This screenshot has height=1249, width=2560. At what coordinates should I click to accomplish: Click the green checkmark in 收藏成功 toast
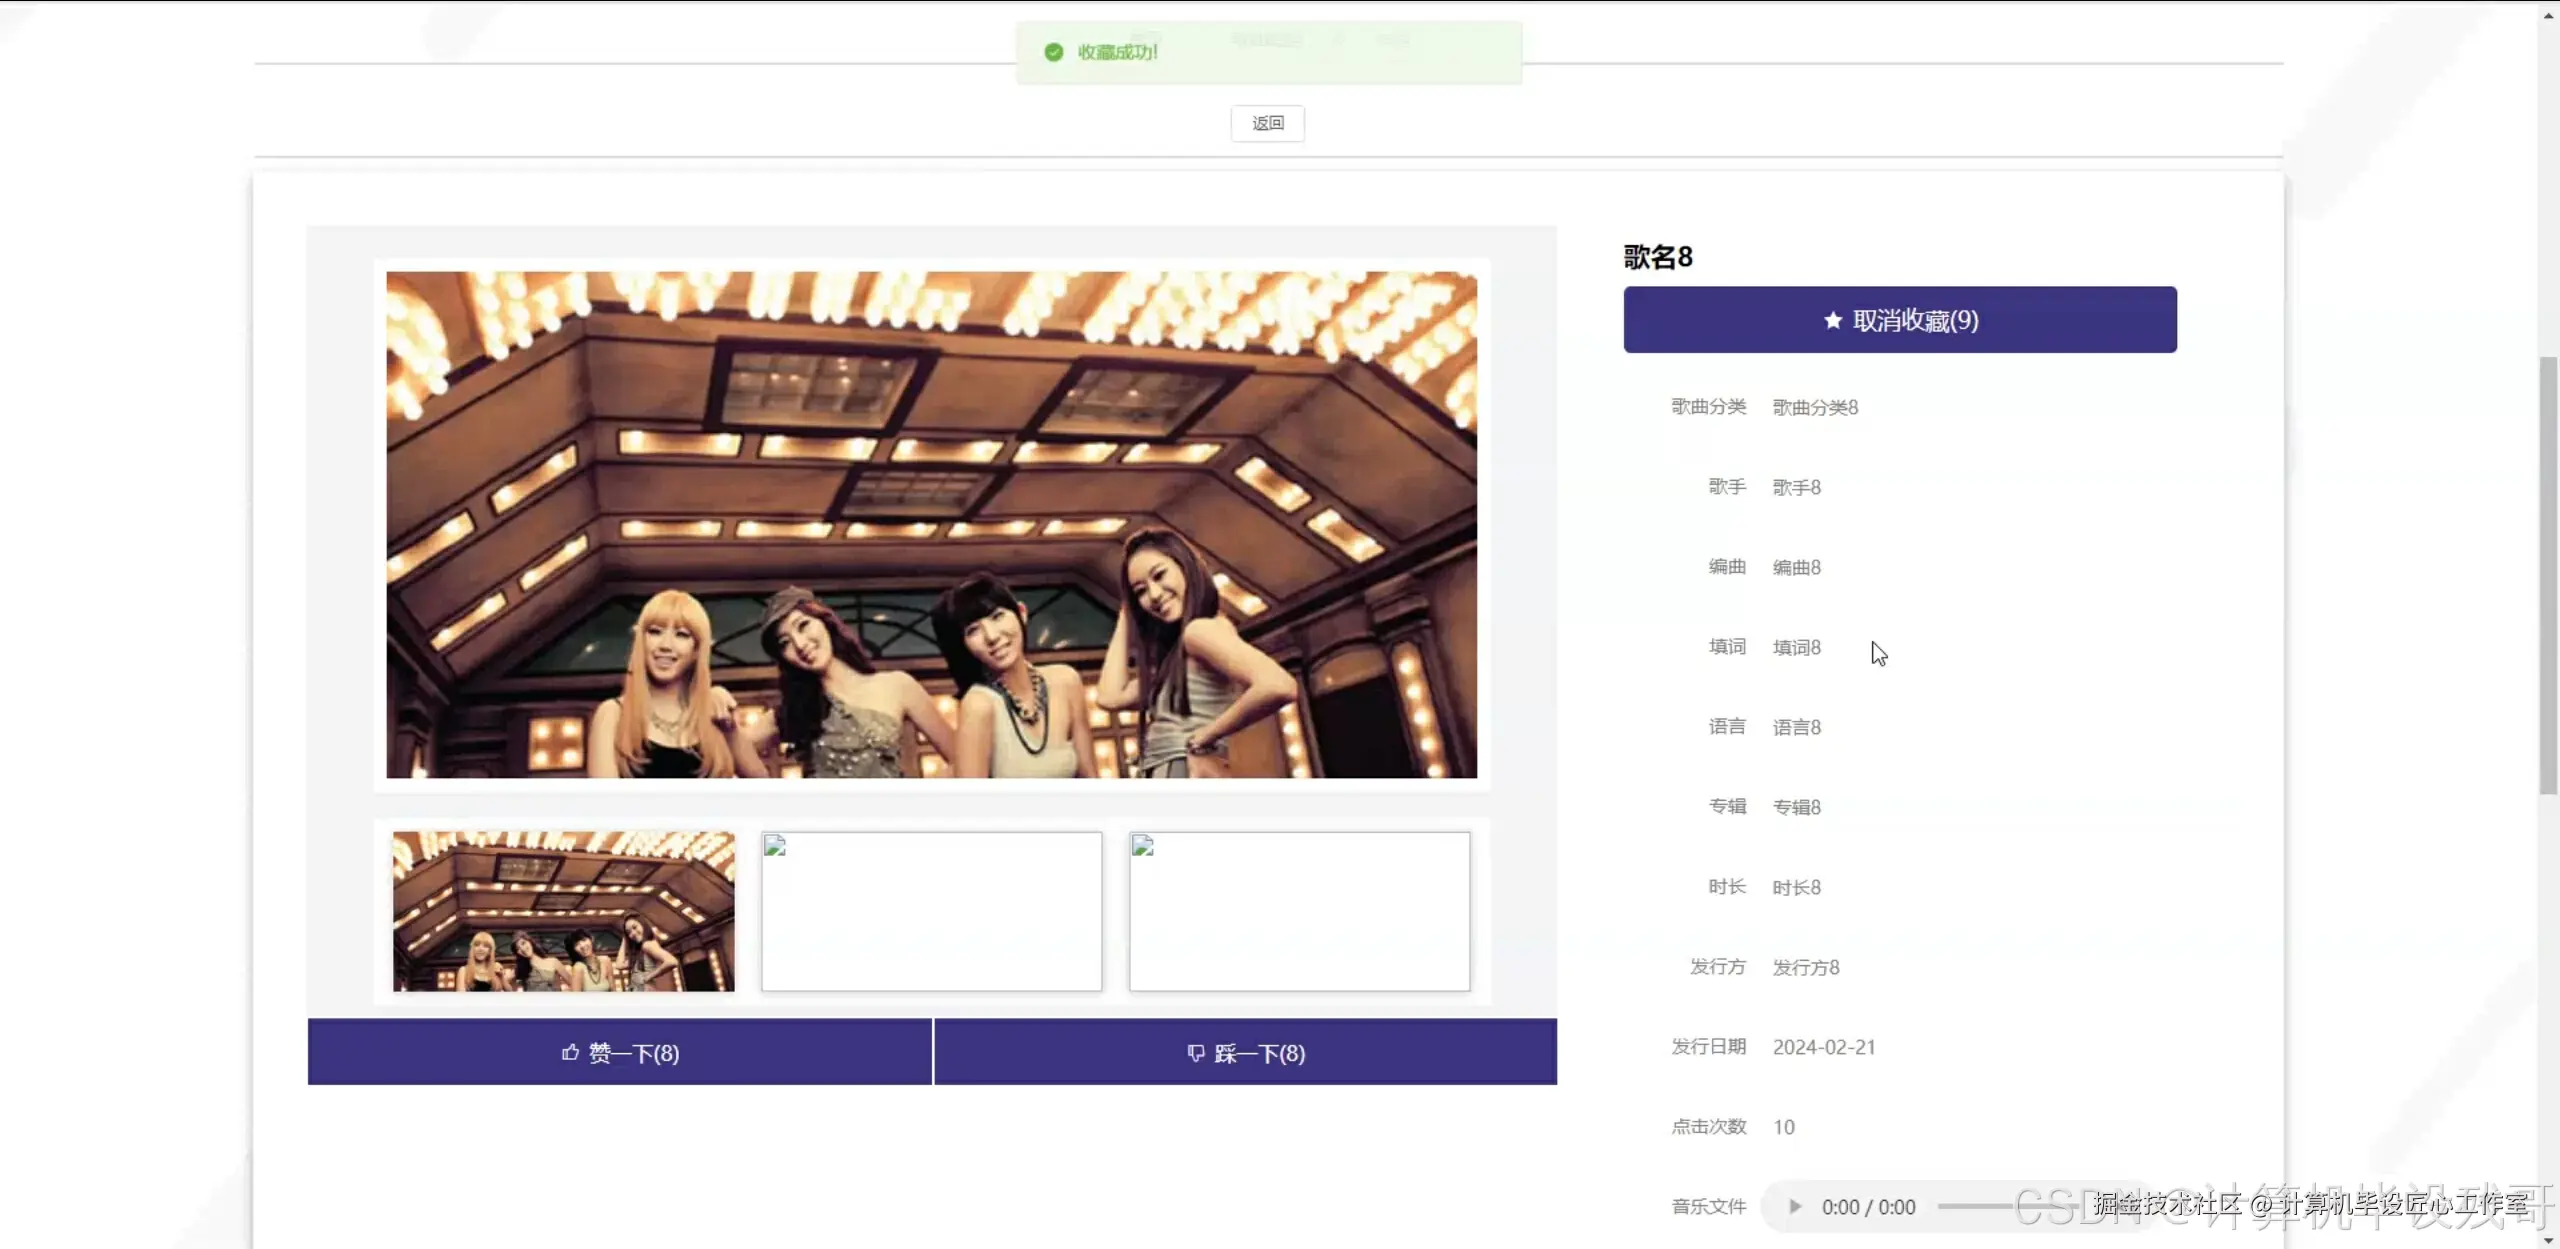point(1053,52)
